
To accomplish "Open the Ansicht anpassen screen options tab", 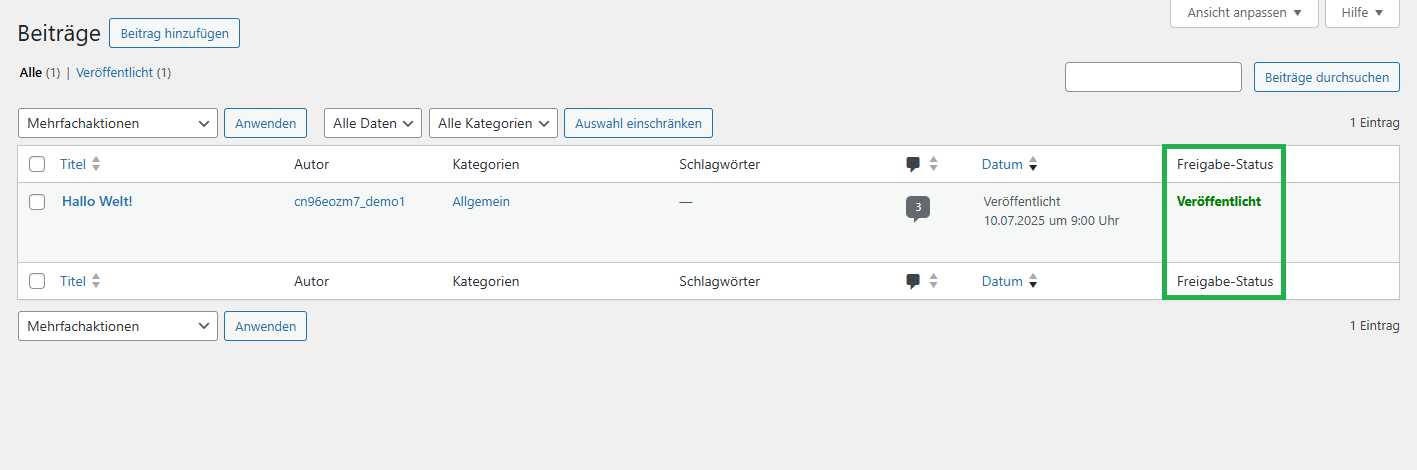I will pyautogui.click(x=1244, y=13).
